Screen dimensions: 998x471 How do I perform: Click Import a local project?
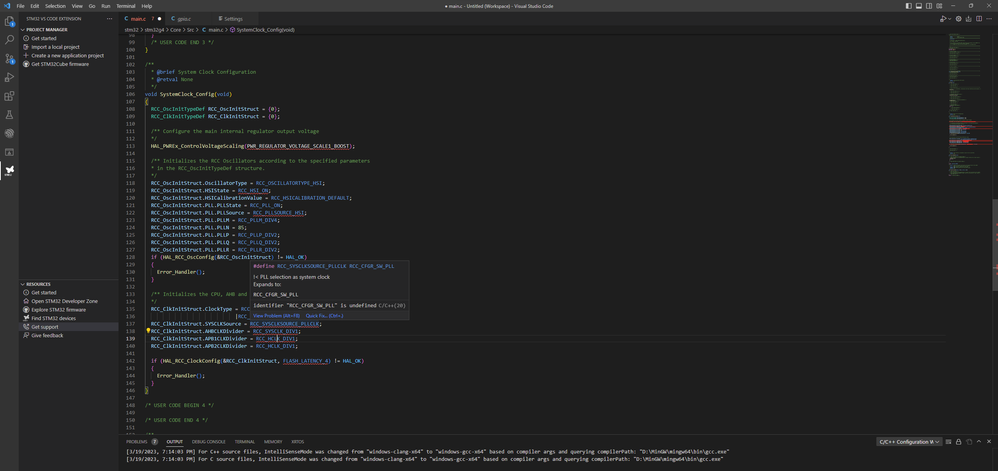[x=55, y=47]
